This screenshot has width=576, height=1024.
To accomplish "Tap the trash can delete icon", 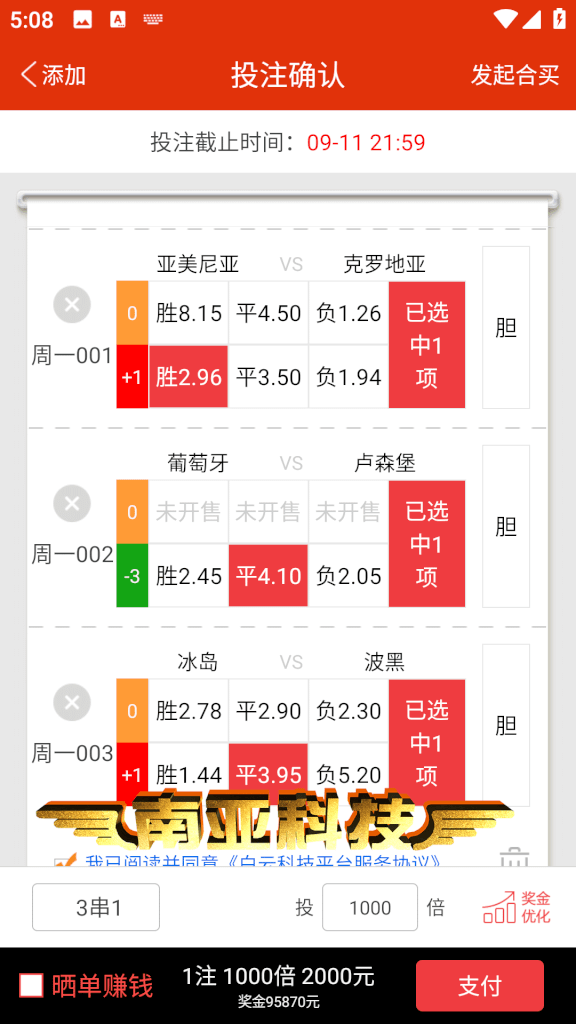I will pyautogui.click(x=514, y=857).
